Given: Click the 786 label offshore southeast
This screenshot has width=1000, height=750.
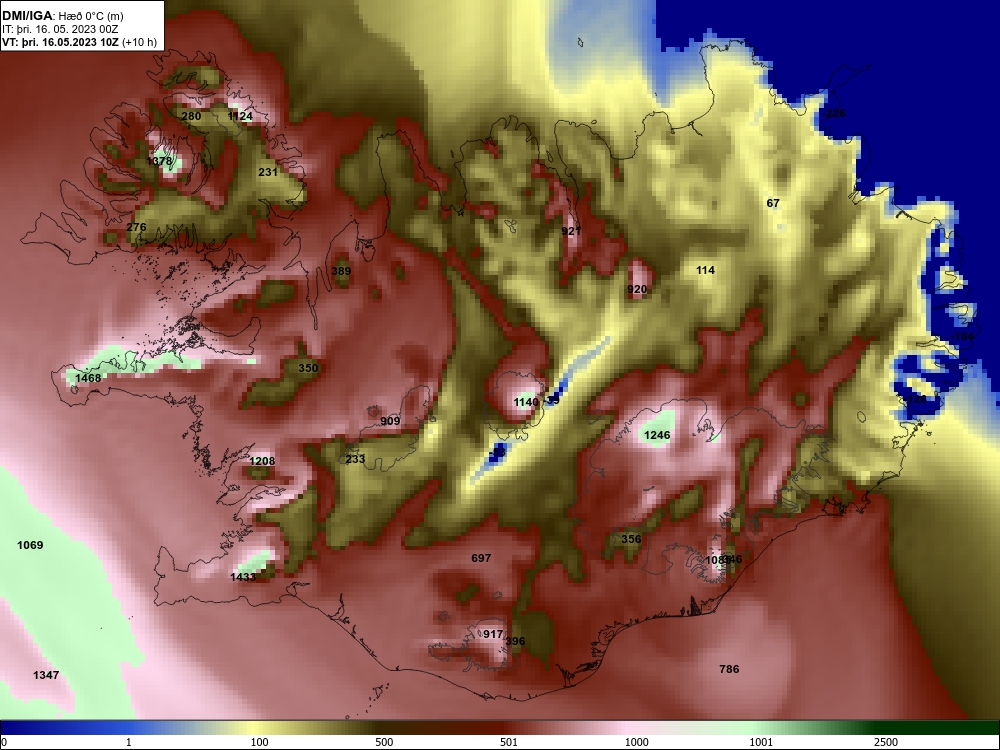Looking at the screenshot, I should tap(729, 669).
